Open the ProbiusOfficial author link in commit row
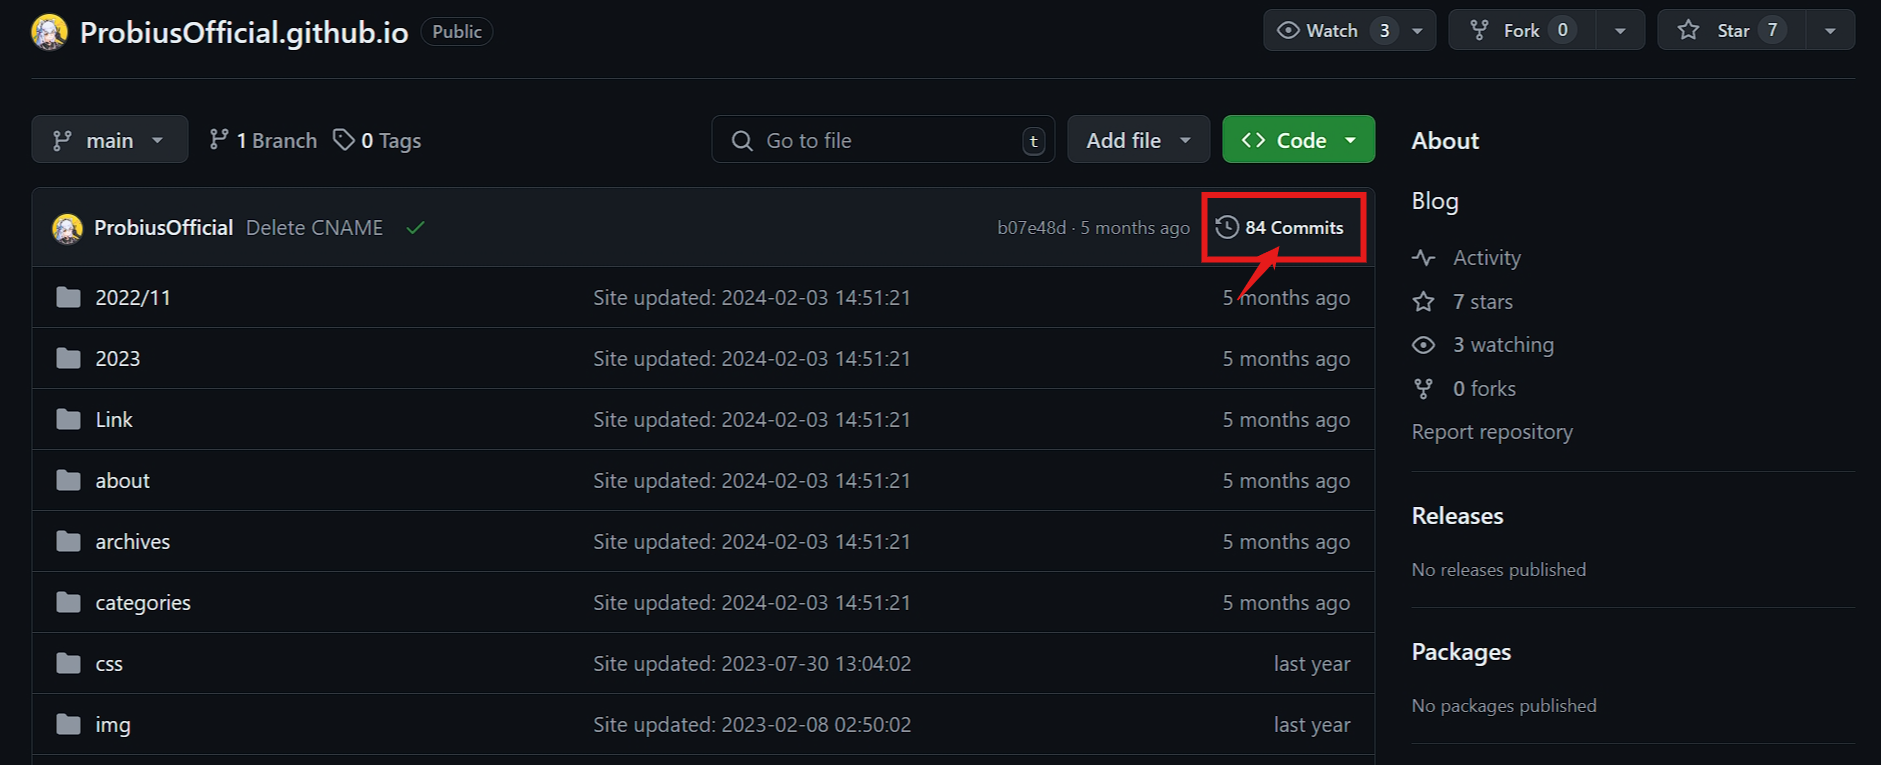The width and height of the screenshot is (1881, 765). click(x=164, y=228)
